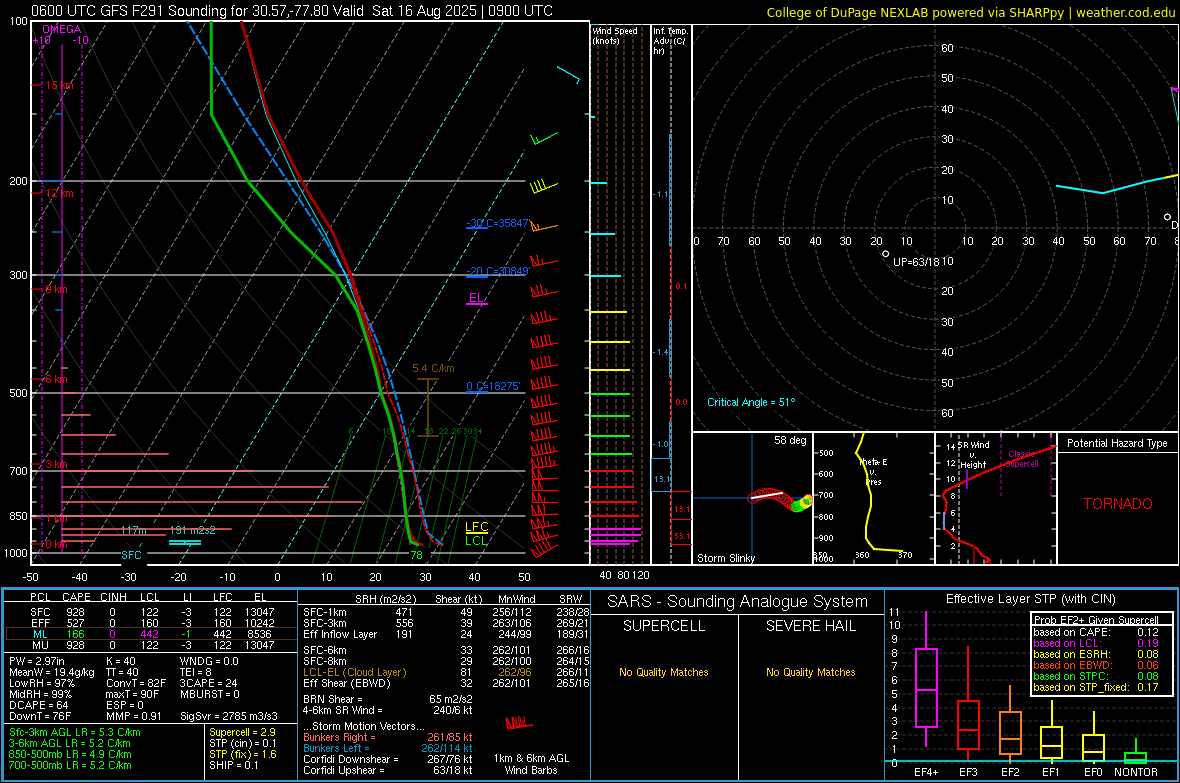Click No Quality Matches under SUPERCELL
The height and width of the screenshot is (783, 1180).
(664, 672)
